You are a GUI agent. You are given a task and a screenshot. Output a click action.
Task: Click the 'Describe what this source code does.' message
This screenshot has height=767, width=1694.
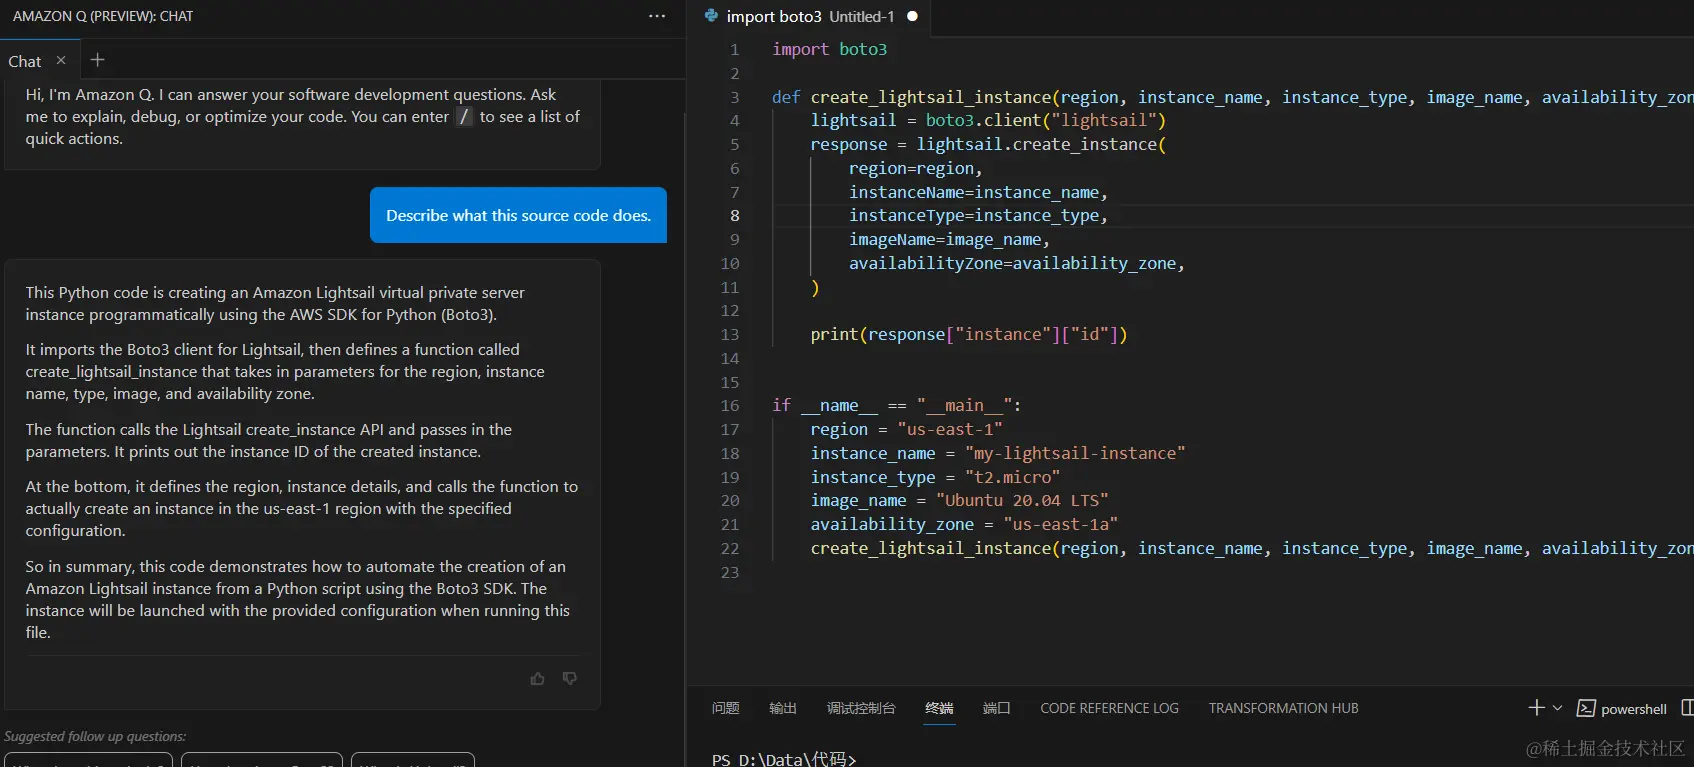pyautogui.click(x=518, y=215)
